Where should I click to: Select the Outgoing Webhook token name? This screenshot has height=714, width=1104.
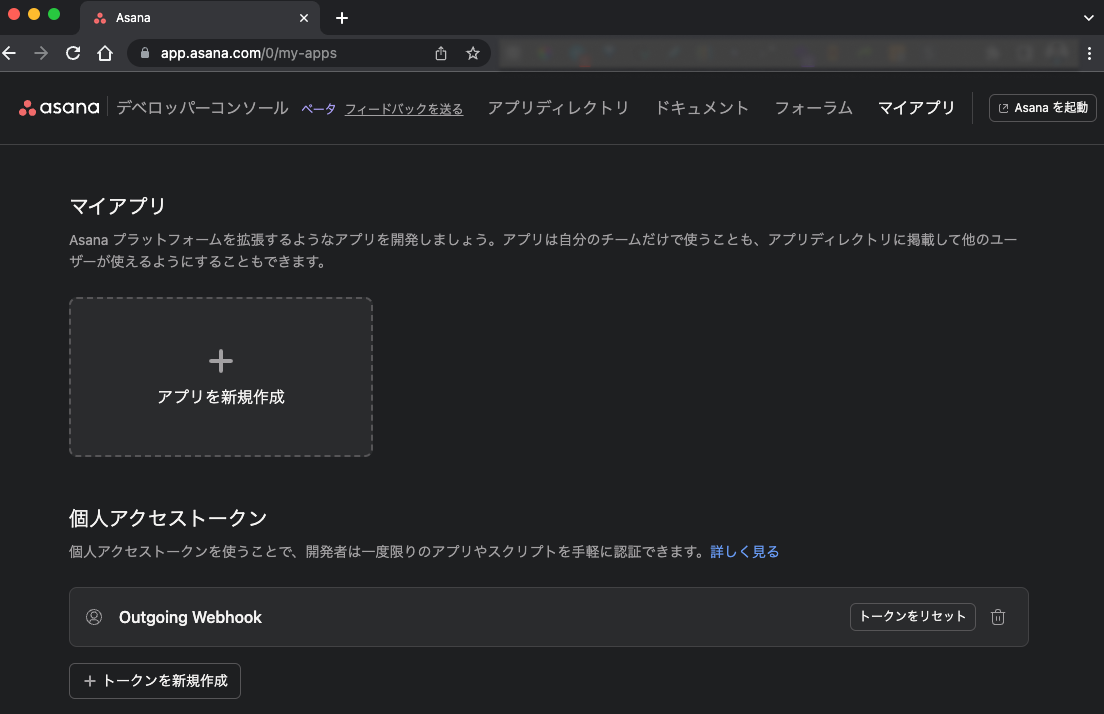(x=190, y=618)
